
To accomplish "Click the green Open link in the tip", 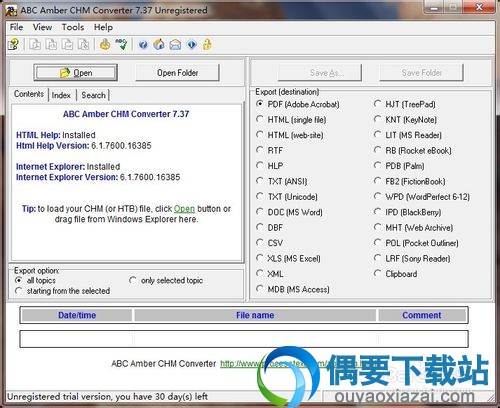I will coord(184,209).
